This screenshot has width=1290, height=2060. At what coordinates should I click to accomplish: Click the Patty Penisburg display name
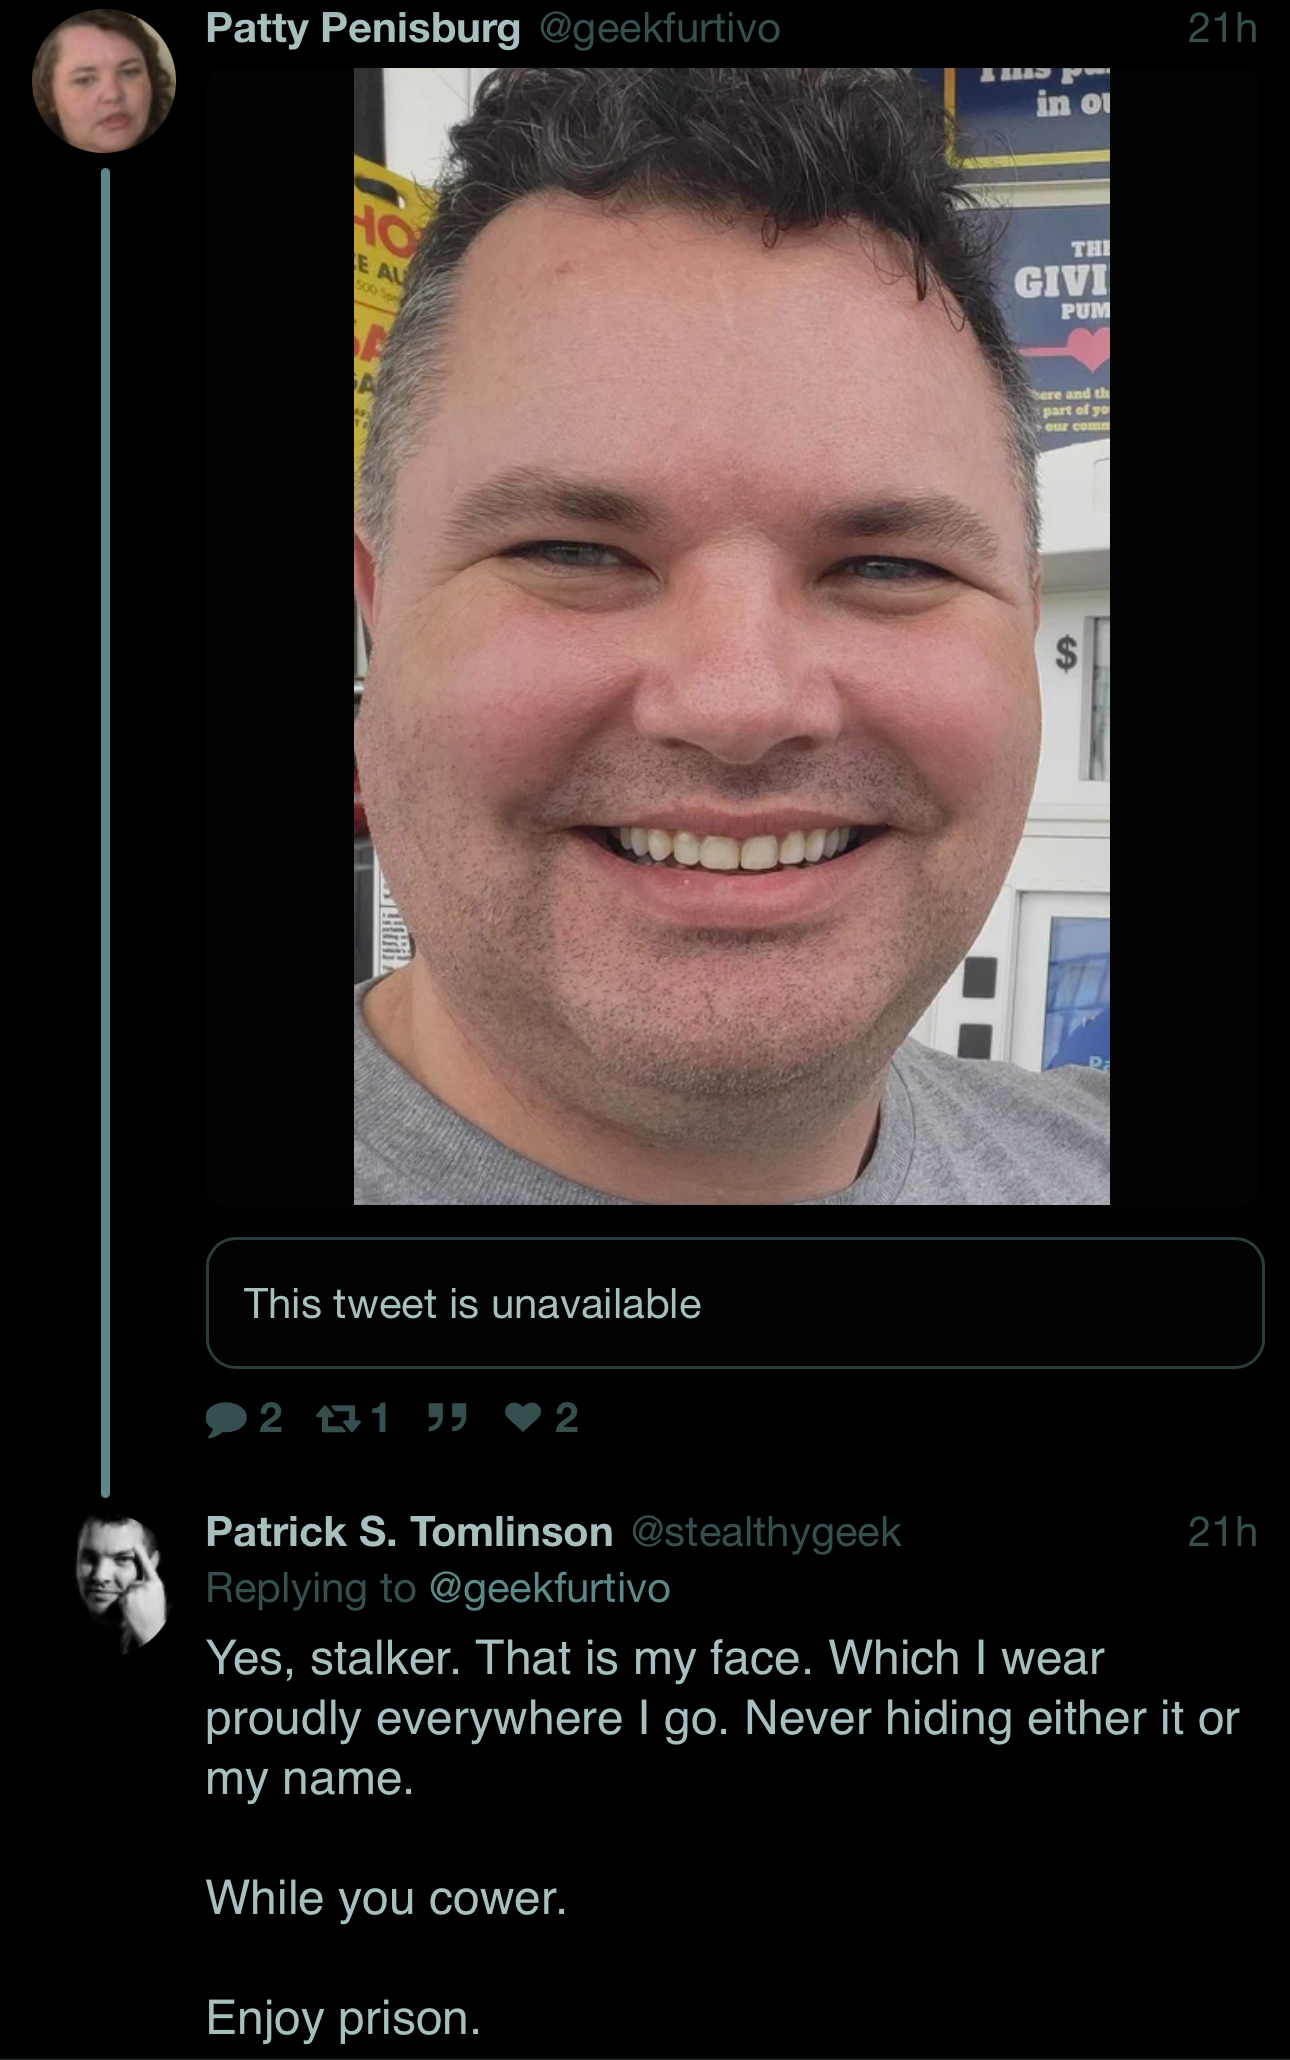pyautogui.click(x=363, y=28)
